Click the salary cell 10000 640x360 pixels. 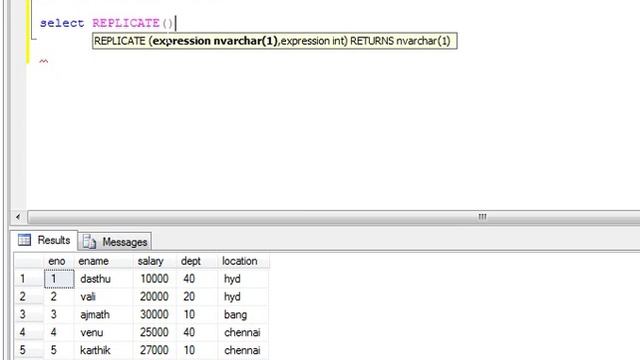point(155,279)
